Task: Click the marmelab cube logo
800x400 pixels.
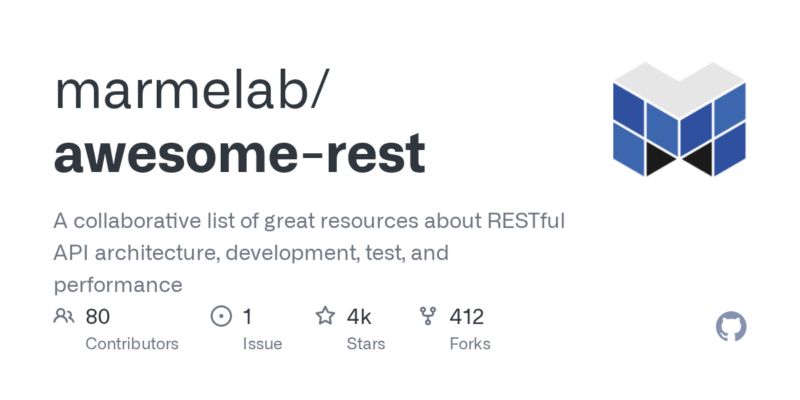Action: [680, 119]
